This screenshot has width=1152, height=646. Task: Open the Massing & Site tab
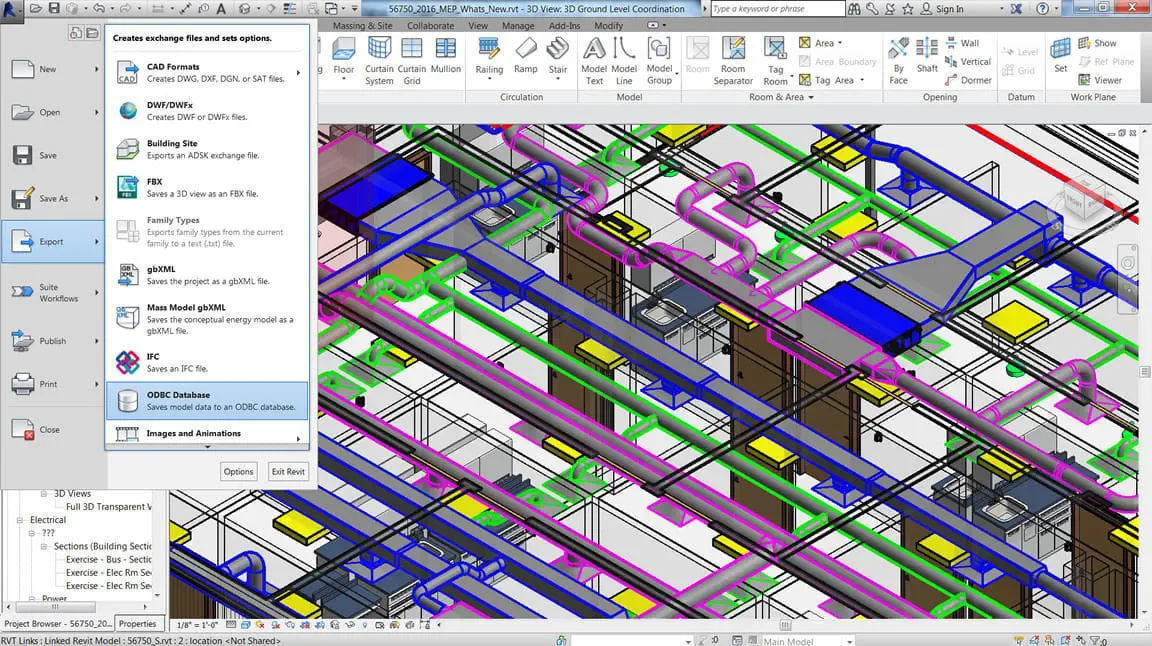point(362,26)
